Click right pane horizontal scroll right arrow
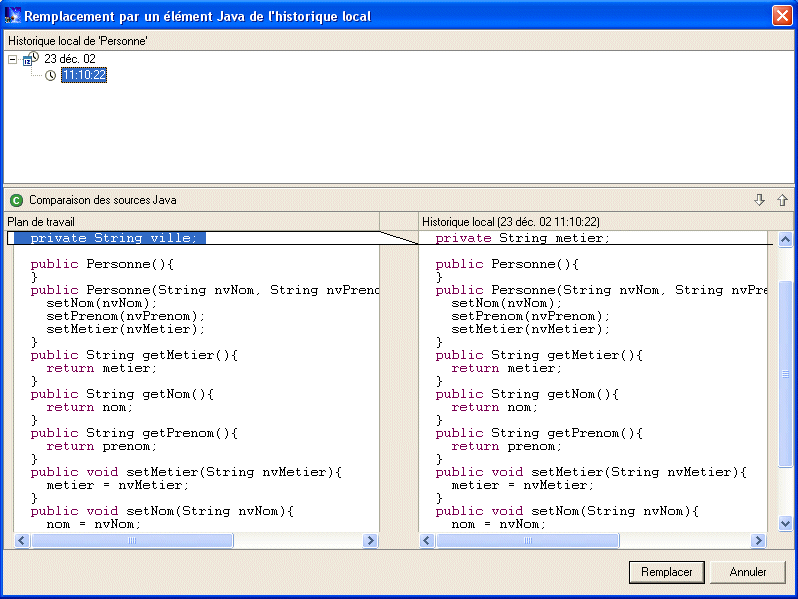Viewport: 798px width, 599px height. (758, 540)
